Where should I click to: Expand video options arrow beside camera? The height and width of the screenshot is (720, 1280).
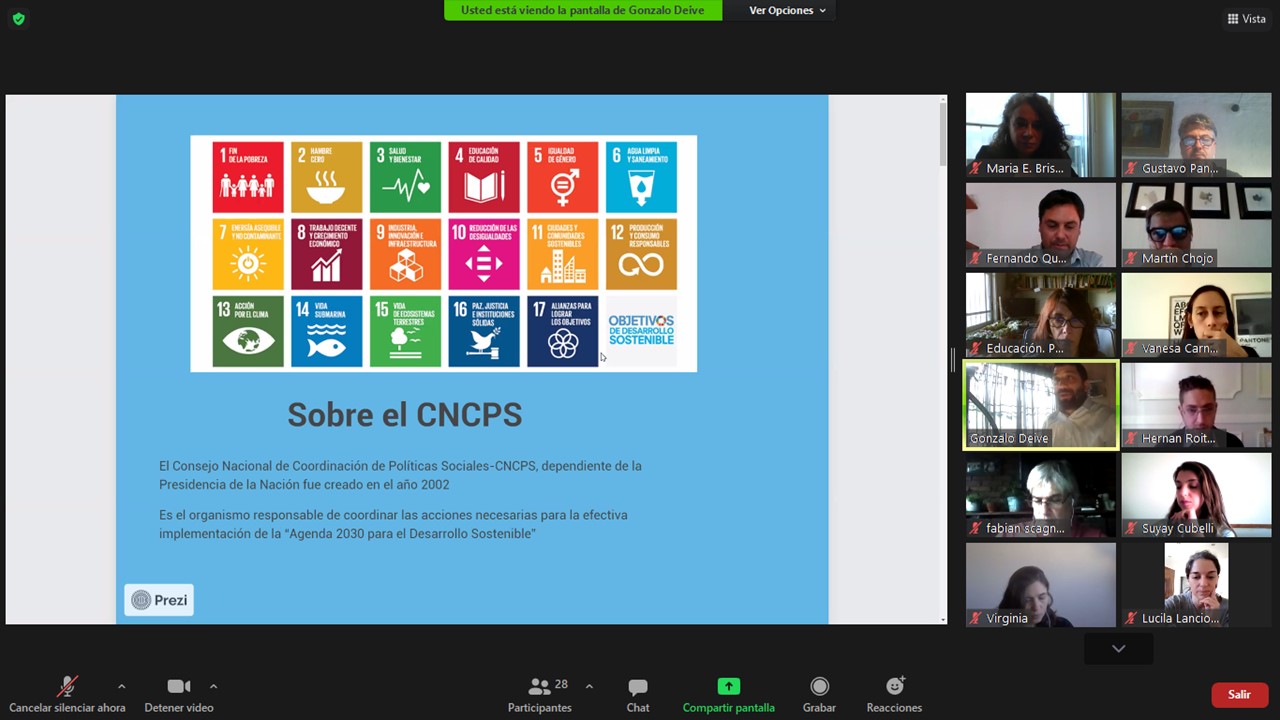tap(213, 687)
